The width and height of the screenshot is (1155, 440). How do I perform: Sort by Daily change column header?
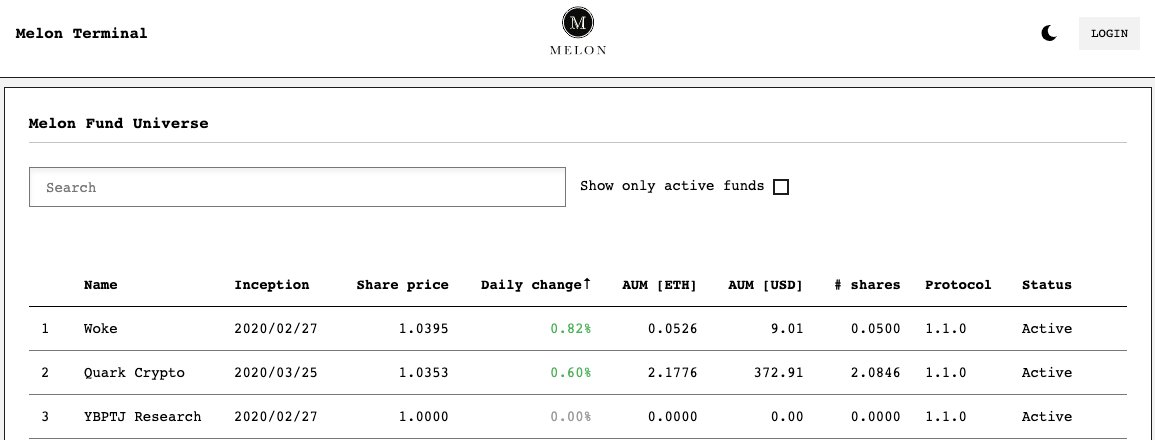[536, 284]
